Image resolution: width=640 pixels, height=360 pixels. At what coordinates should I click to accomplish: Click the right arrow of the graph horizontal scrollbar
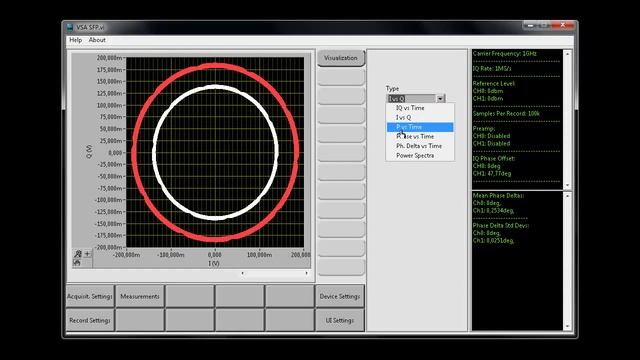pyautogui.click(x=307, y=273)
